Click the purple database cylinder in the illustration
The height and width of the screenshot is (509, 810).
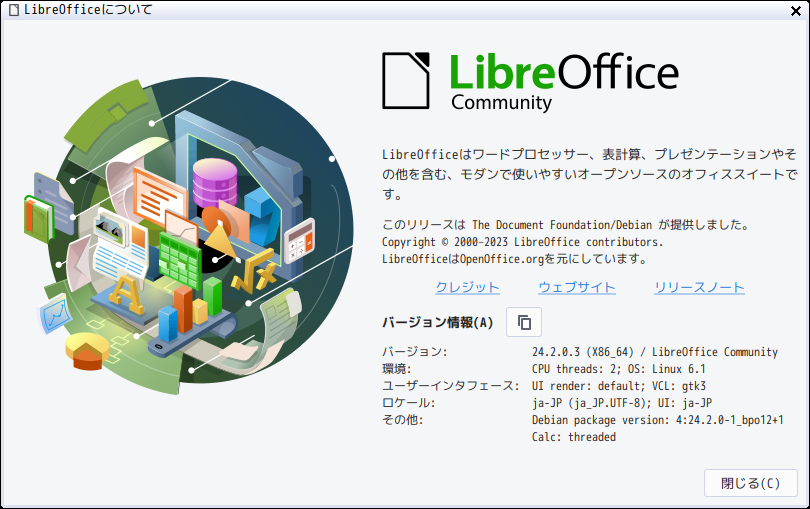coord(215,182)
